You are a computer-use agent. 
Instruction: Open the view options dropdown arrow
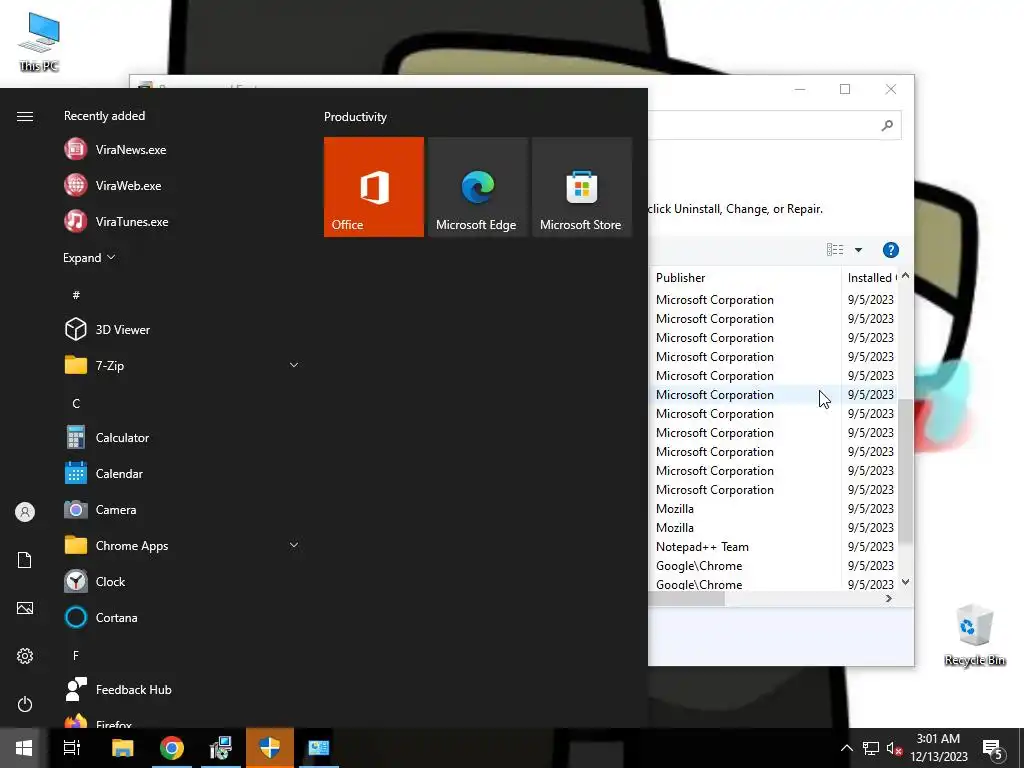point(858,250)
